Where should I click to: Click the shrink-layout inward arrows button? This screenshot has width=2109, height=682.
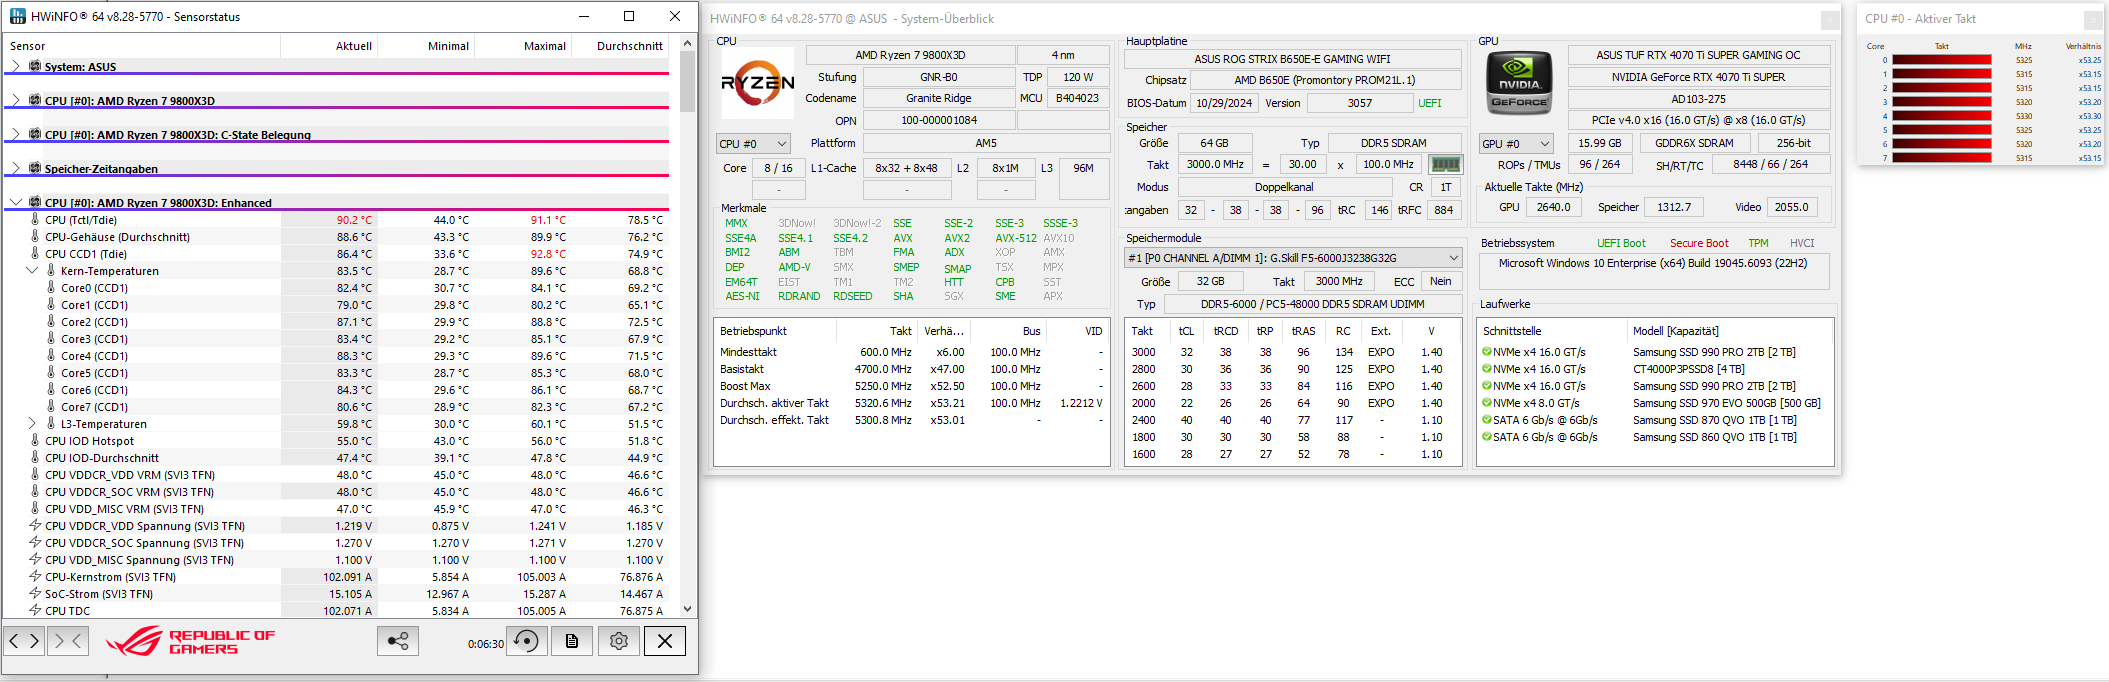[x=68, y=641]
